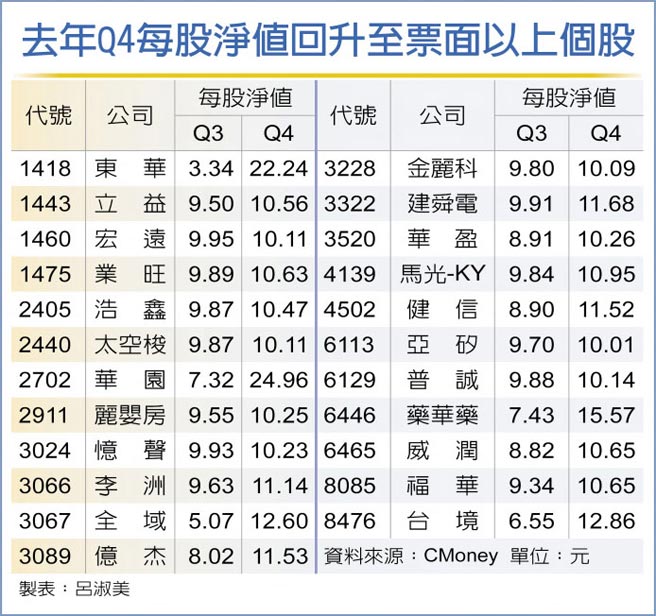Screen dimensions: 656x616
Task: Select Q3 value 3.34
Action: click(x=211, y=169)
